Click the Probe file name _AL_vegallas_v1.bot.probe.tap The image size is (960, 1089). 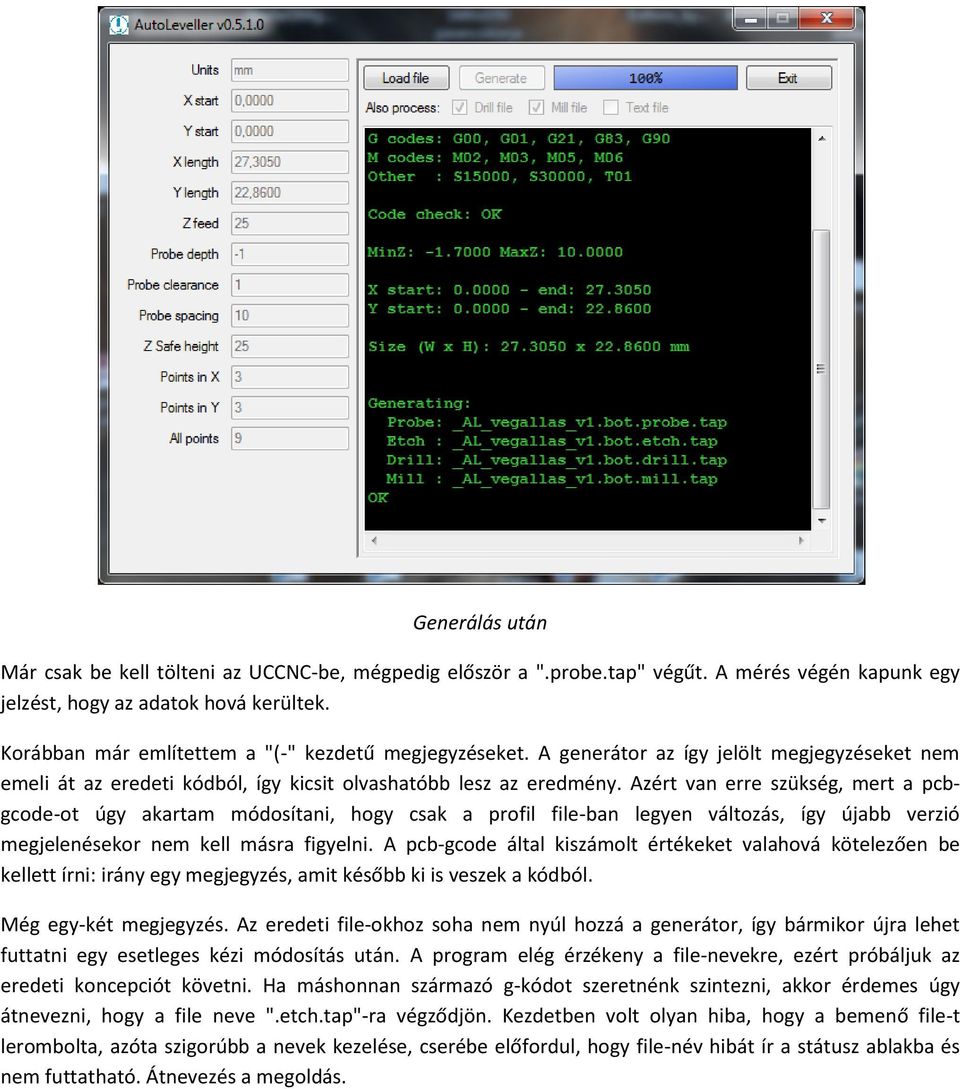[590, 422]
